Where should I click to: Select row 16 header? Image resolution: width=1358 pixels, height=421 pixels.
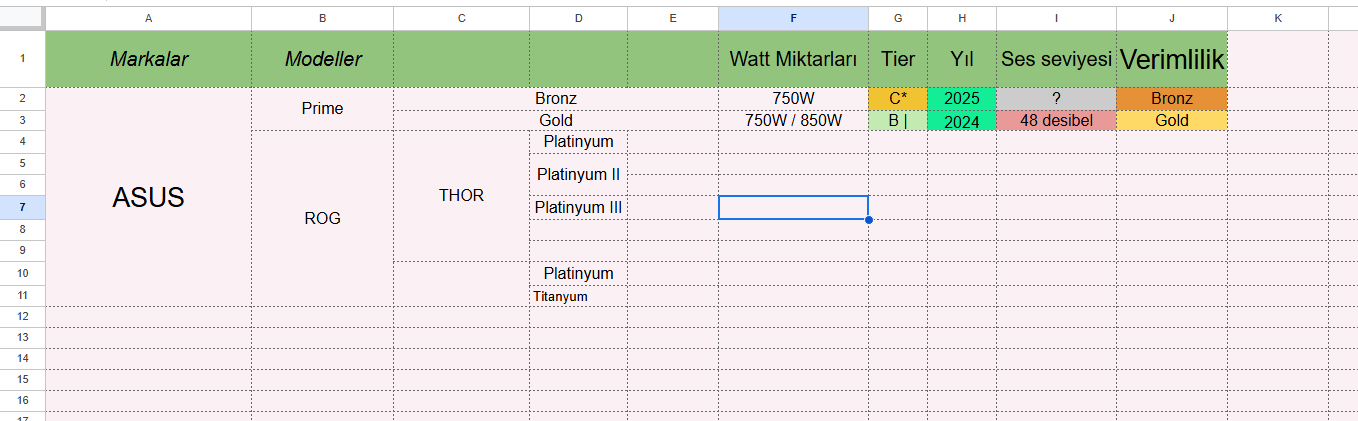pyautogui.click(x=22, y=400)
